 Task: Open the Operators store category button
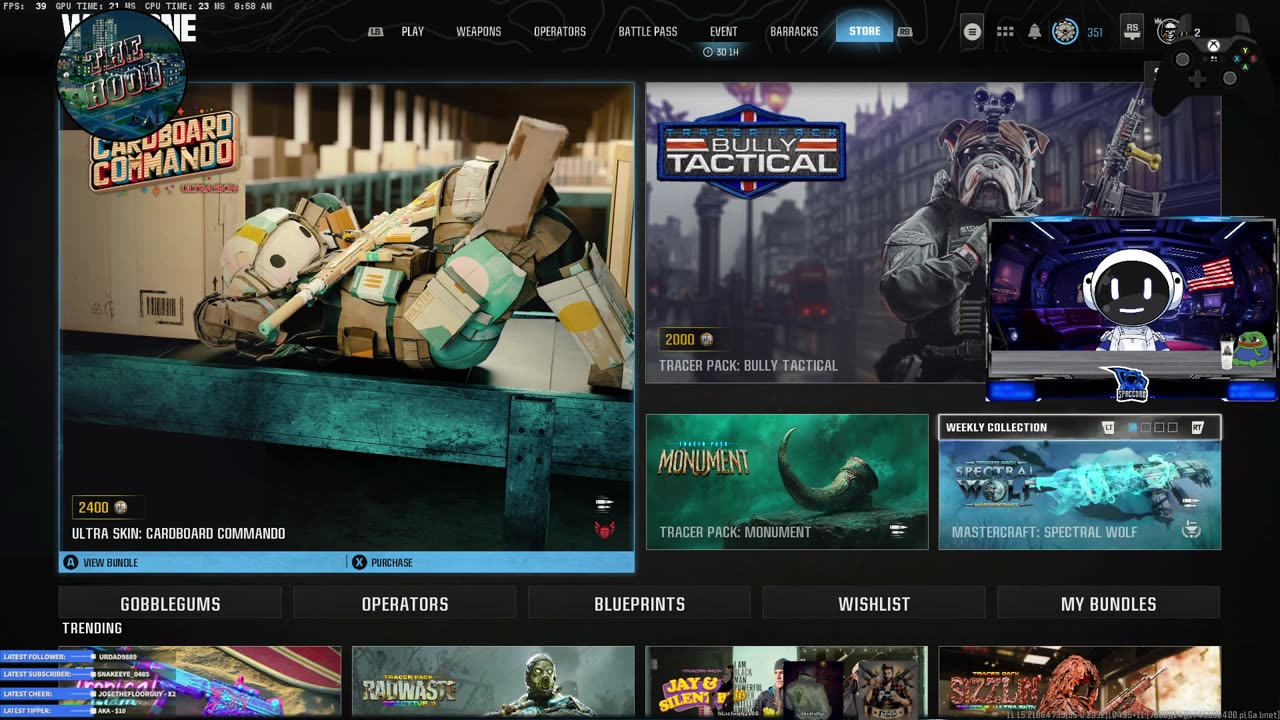405,603
